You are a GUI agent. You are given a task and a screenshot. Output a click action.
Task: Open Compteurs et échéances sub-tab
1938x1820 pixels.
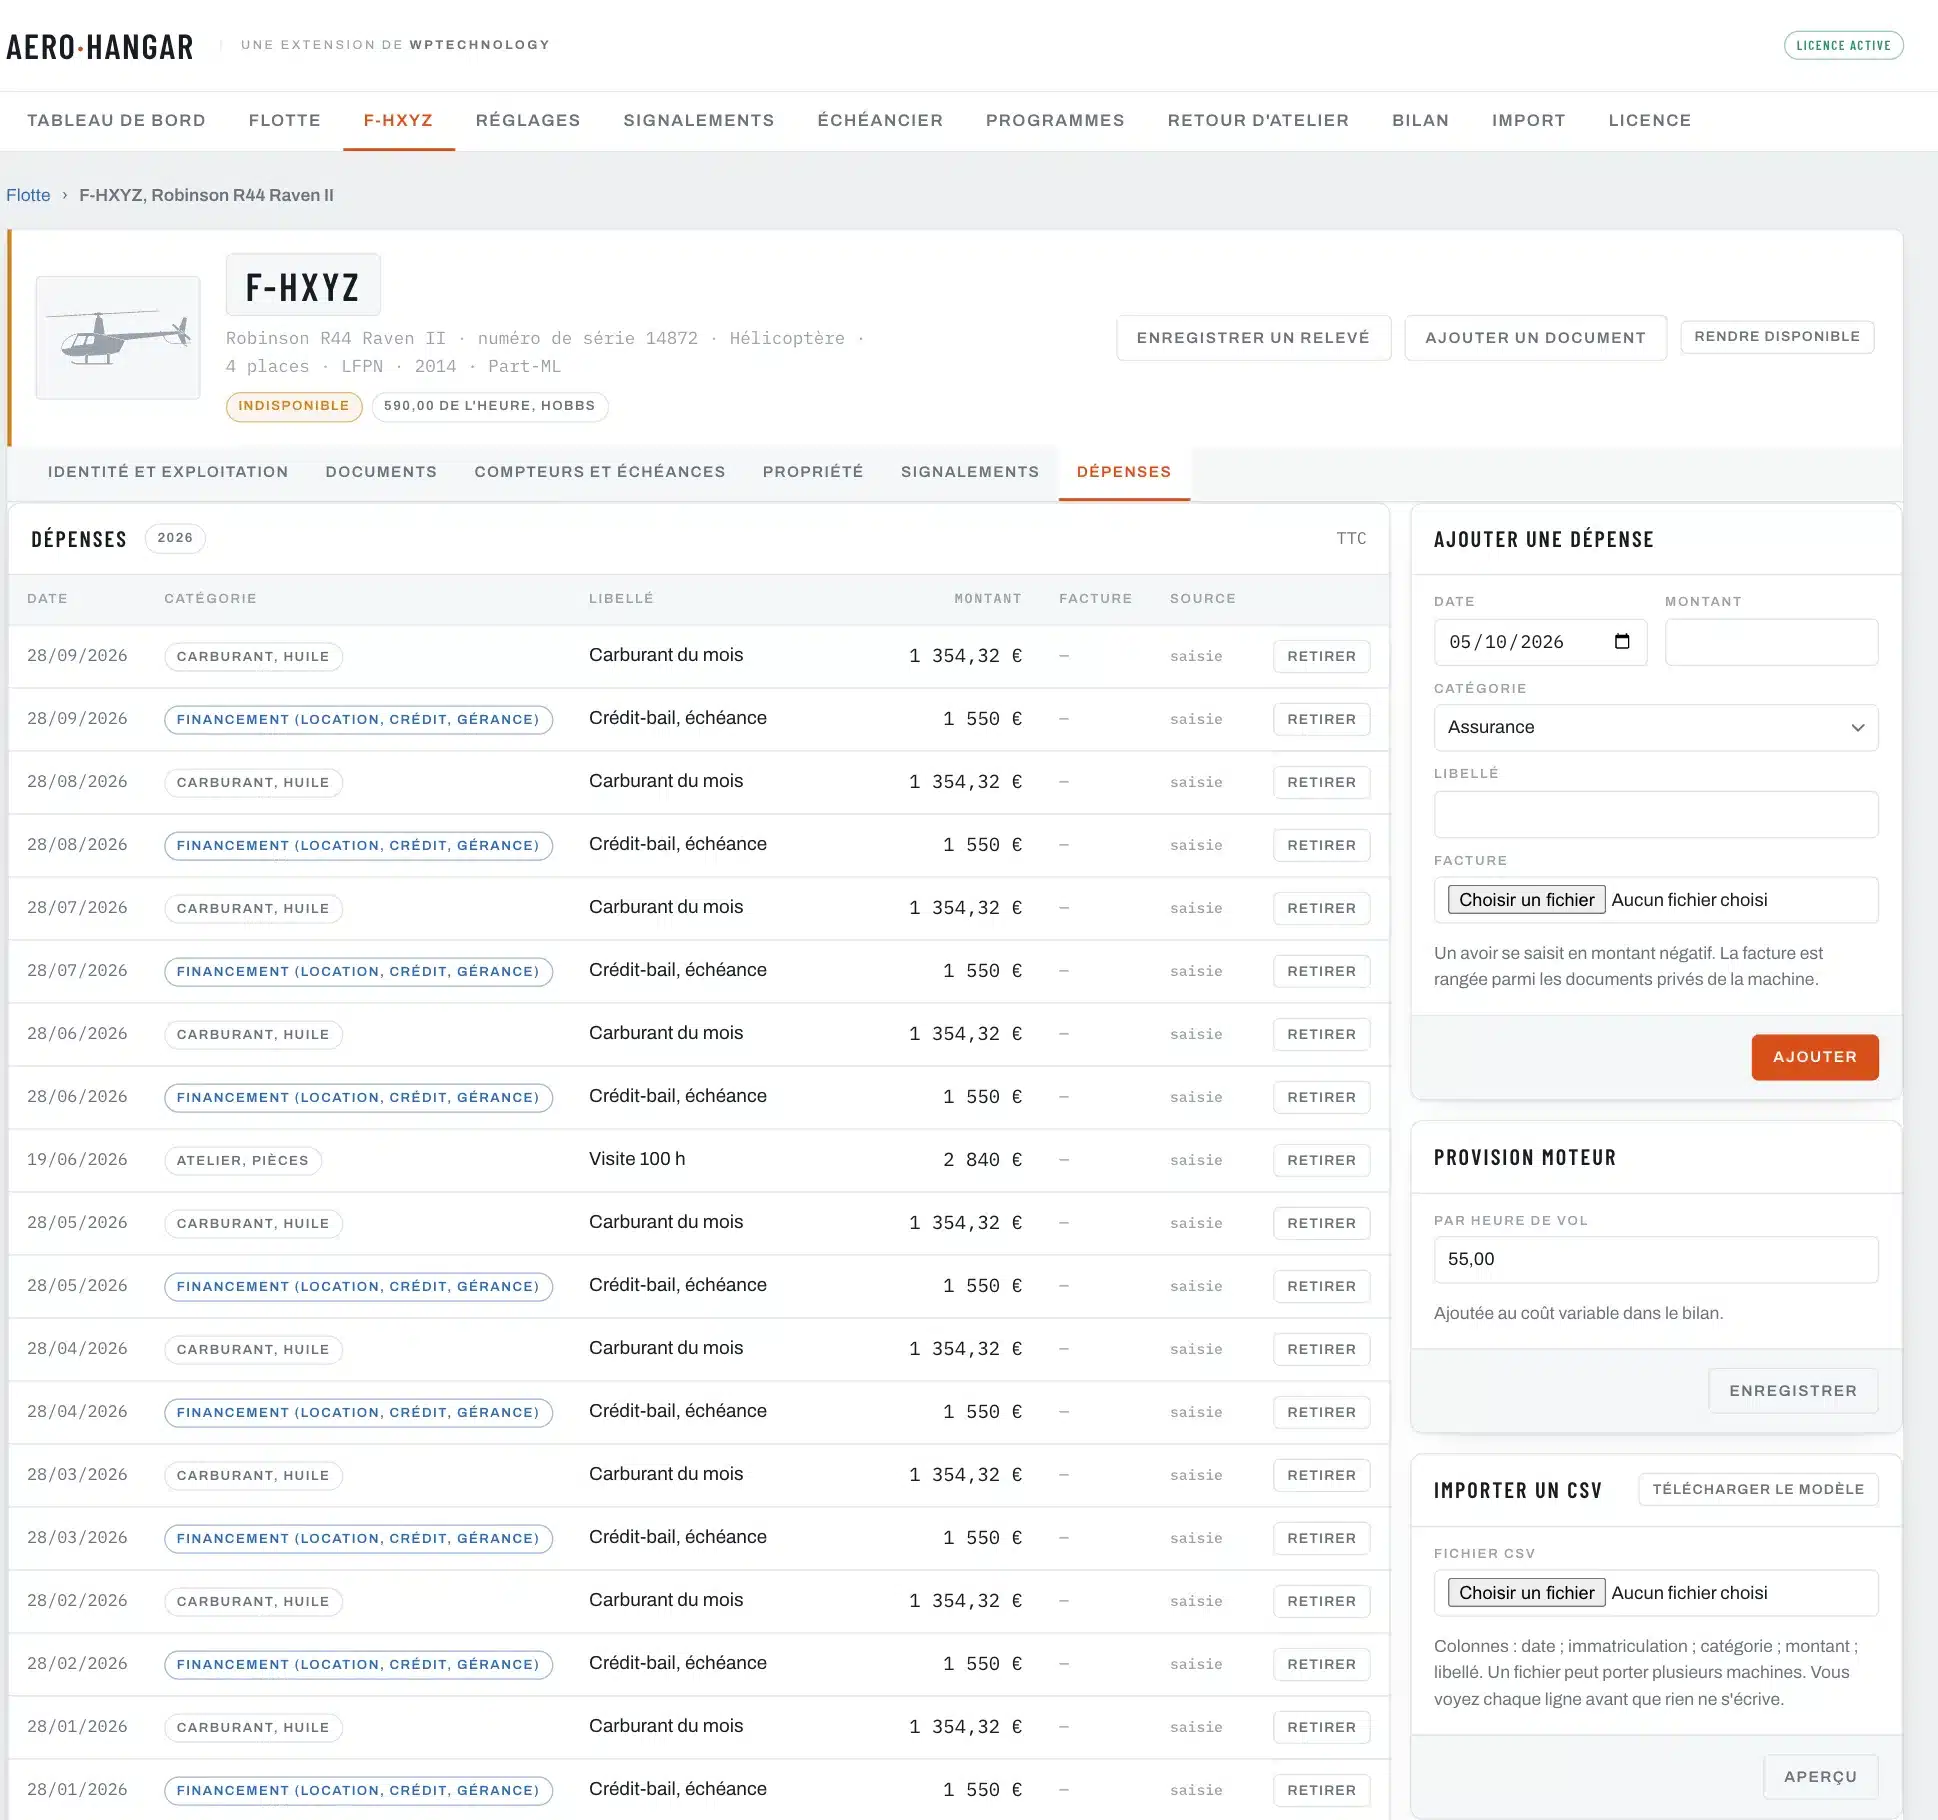coord(600,472)
